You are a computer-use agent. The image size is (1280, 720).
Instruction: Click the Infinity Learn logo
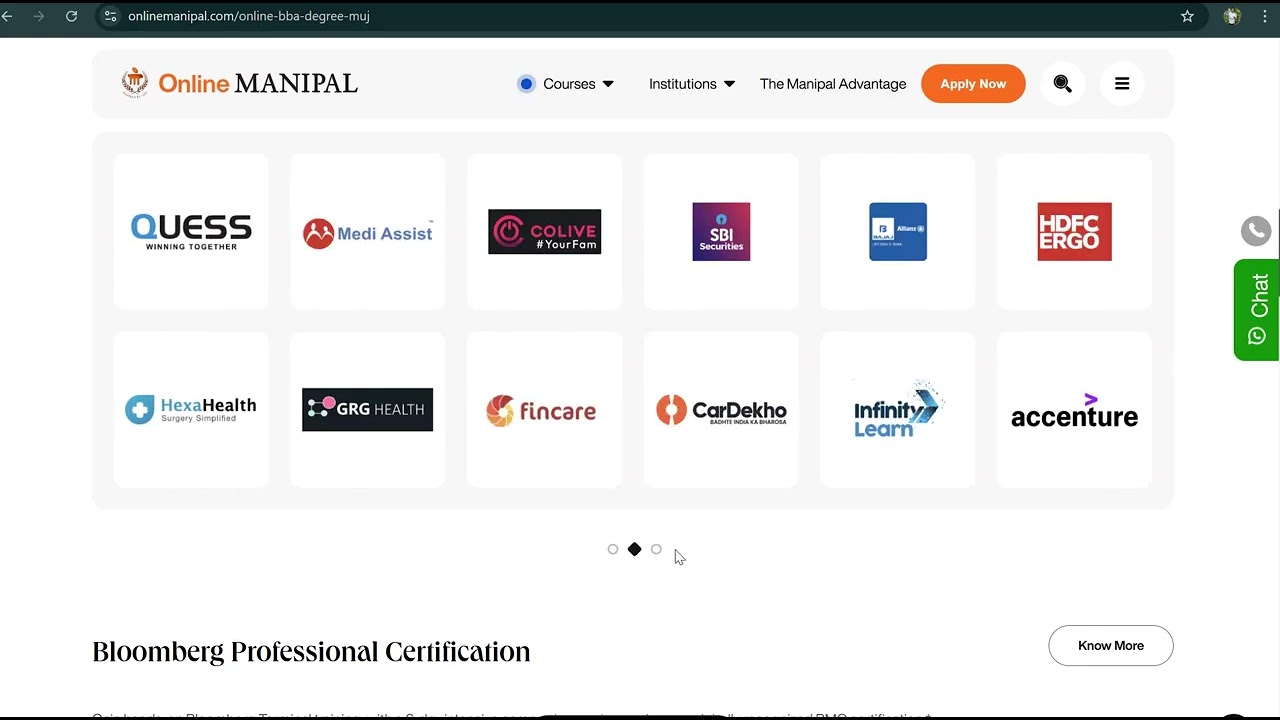click(898, 409)
